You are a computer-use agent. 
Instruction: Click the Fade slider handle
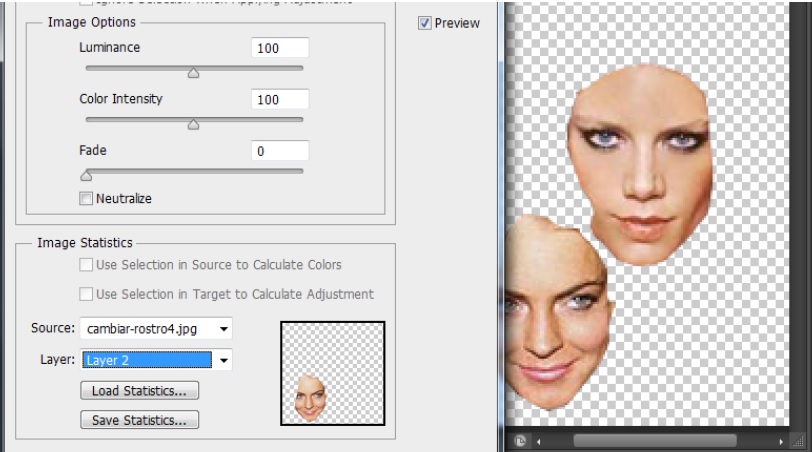tap(86, 176)
